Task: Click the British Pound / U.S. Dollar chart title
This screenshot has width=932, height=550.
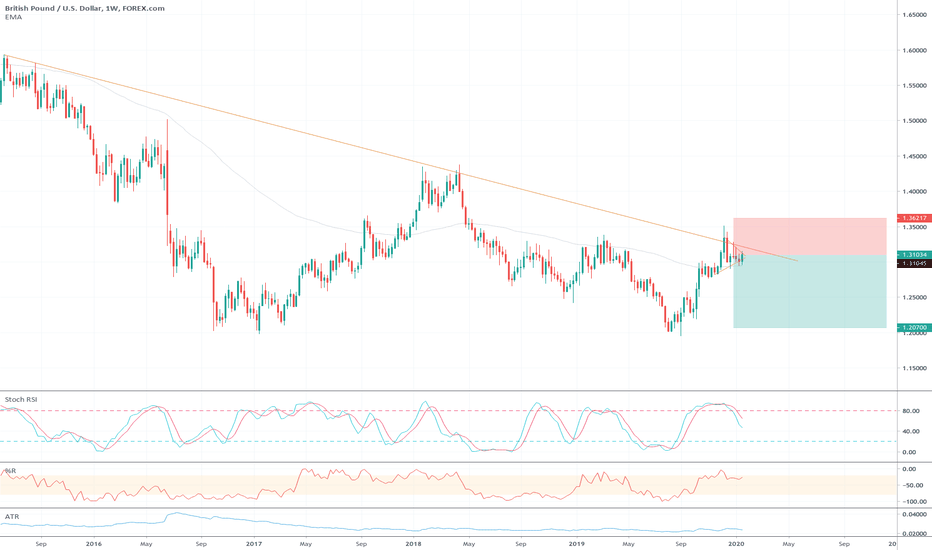Action: [85, 7]
